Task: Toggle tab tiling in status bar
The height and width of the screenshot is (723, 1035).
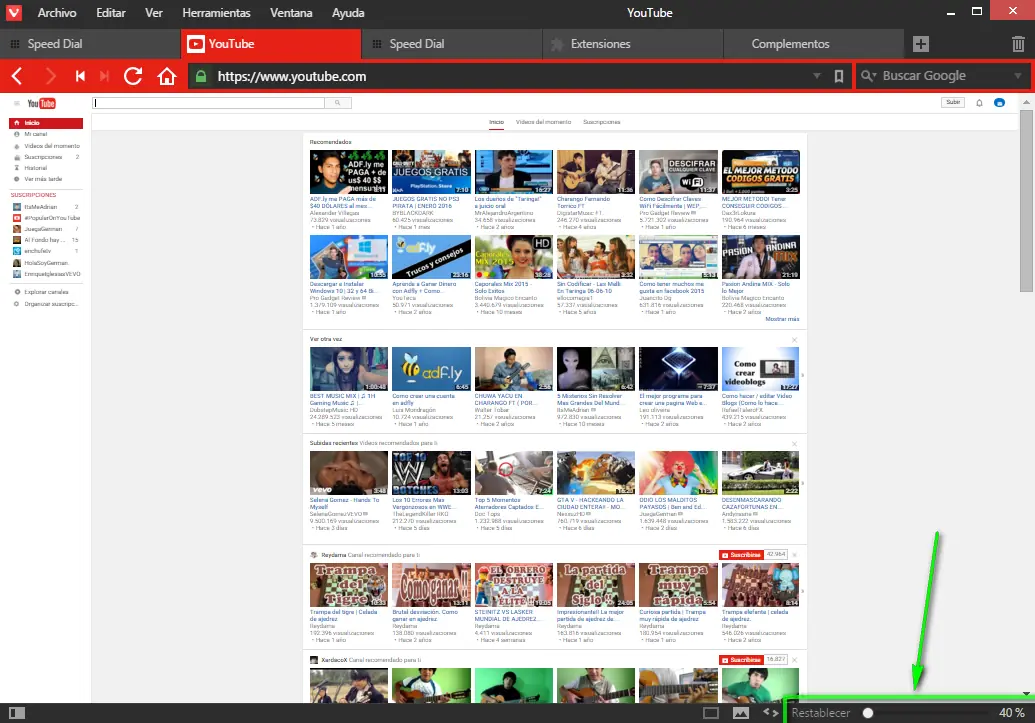Action: coord(711,713)
